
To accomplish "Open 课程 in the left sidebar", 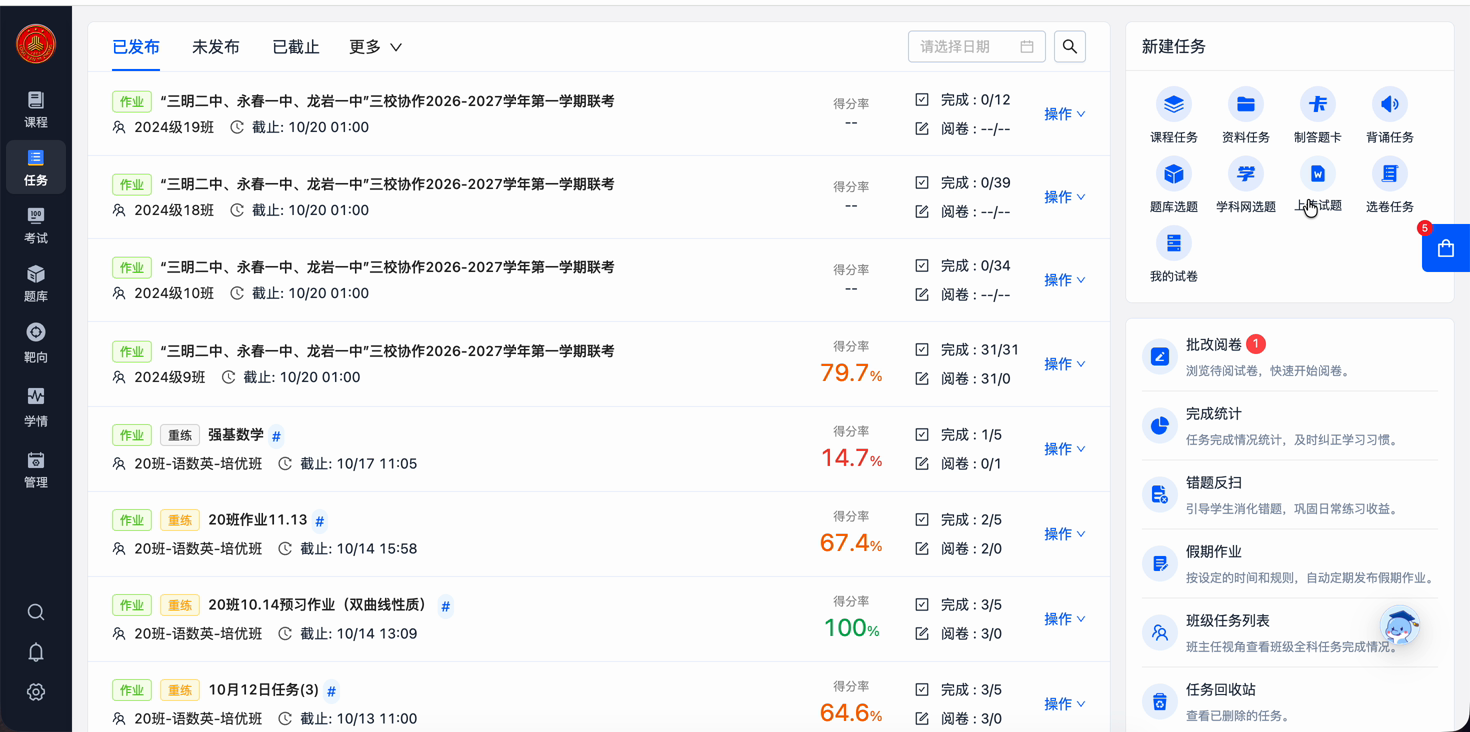I will tap(36, 109).
